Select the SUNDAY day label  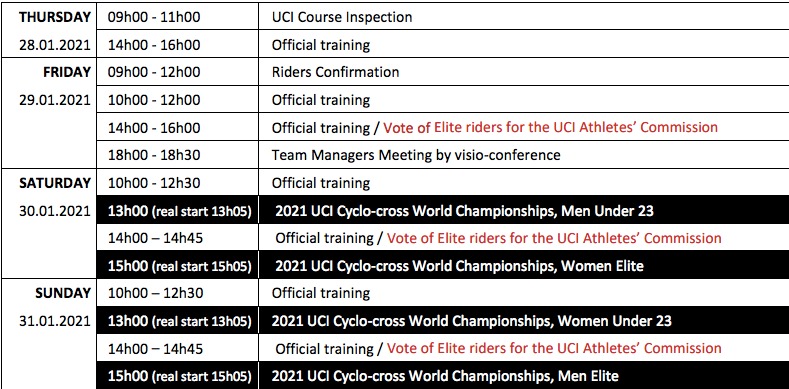click(x=63, y=293)
